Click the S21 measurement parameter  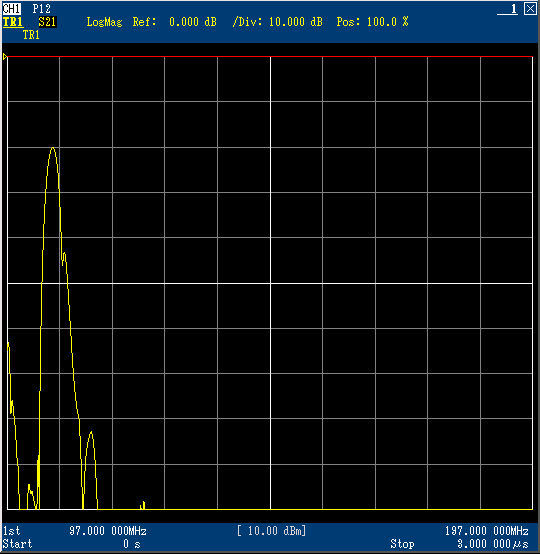pyautogui.click(x=47, y=22)
